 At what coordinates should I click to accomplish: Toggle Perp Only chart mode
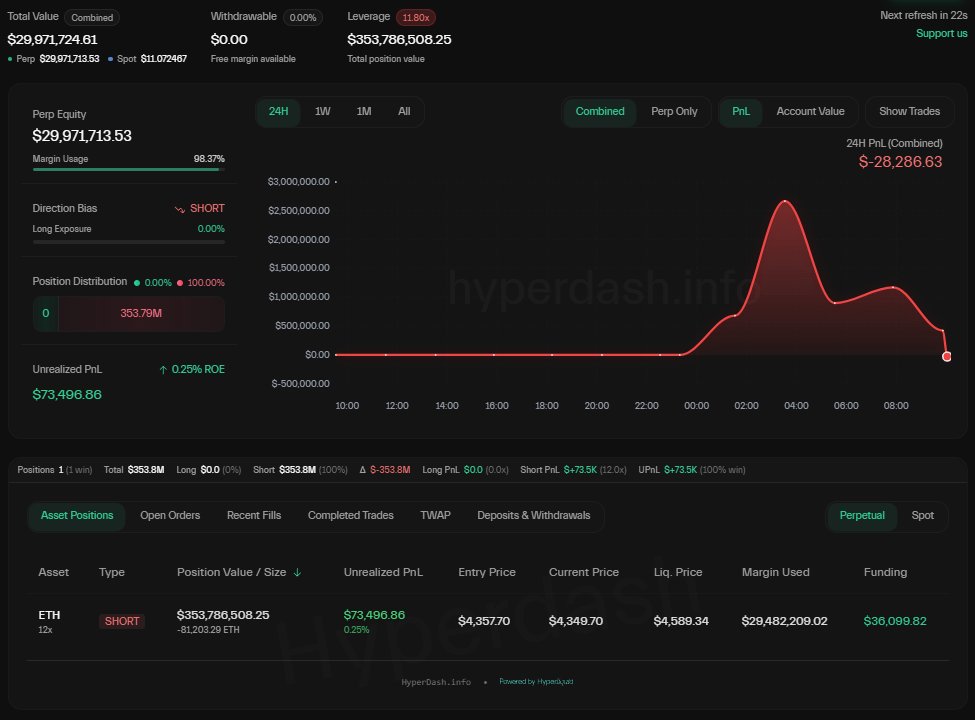tap(674, 111)
